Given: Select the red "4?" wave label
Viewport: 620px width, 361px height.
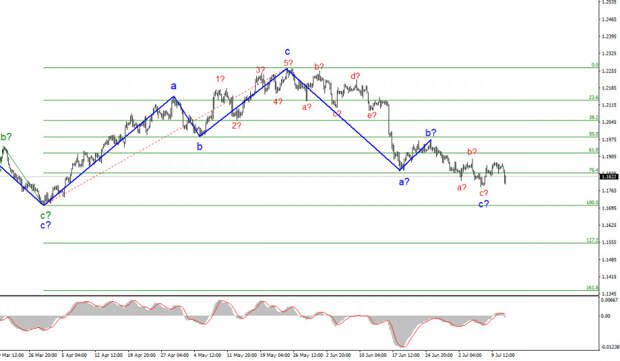Looking at the screenshot, I should point(278,102).
